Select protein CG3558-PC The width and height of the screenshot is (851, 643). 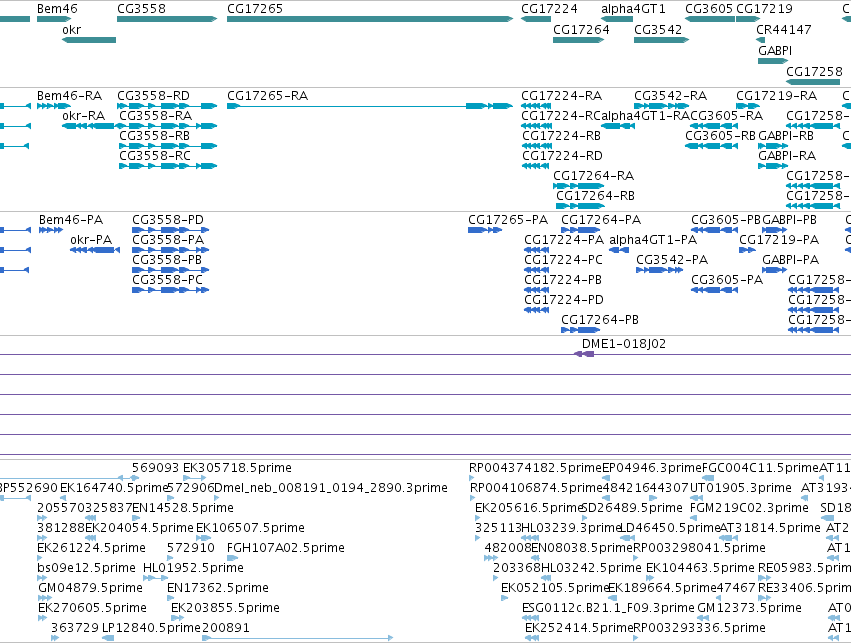pos(168,280)
